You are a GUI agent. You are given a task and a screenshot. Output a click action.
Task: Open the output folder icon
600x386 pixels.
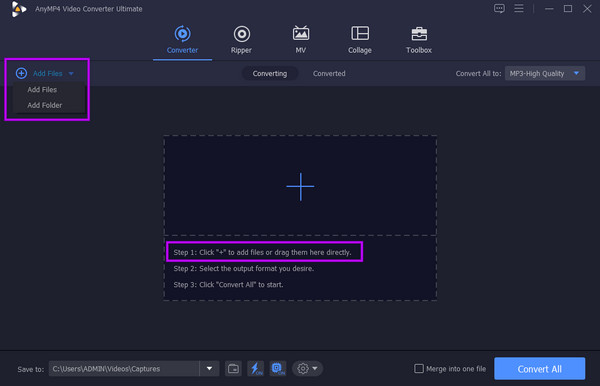point(233,369)
